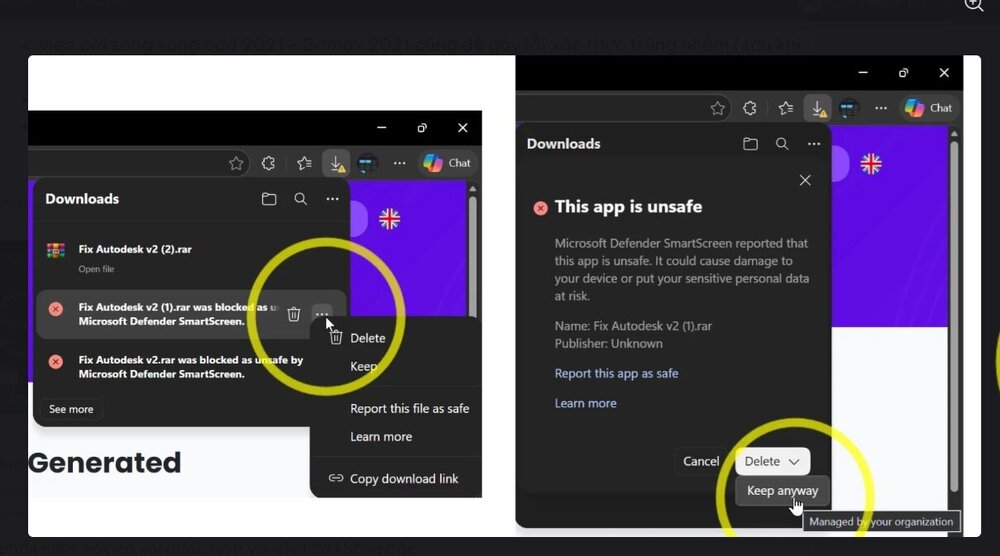Choose Keep in the context menu
The height and width of the screenshot is (556, 1000).
pyautogui.click(x=363, y=367)
